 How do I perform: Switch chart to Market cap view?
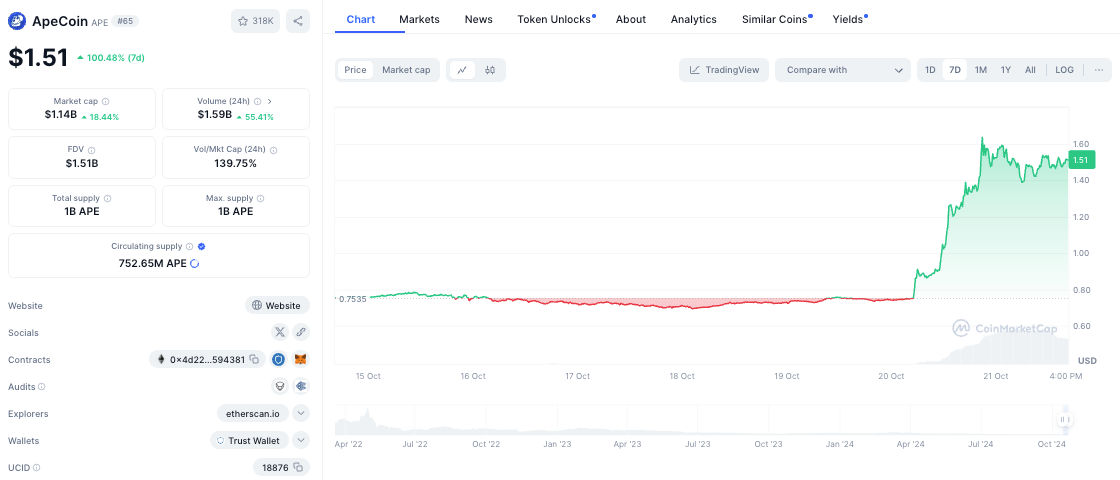pos(406,70)
